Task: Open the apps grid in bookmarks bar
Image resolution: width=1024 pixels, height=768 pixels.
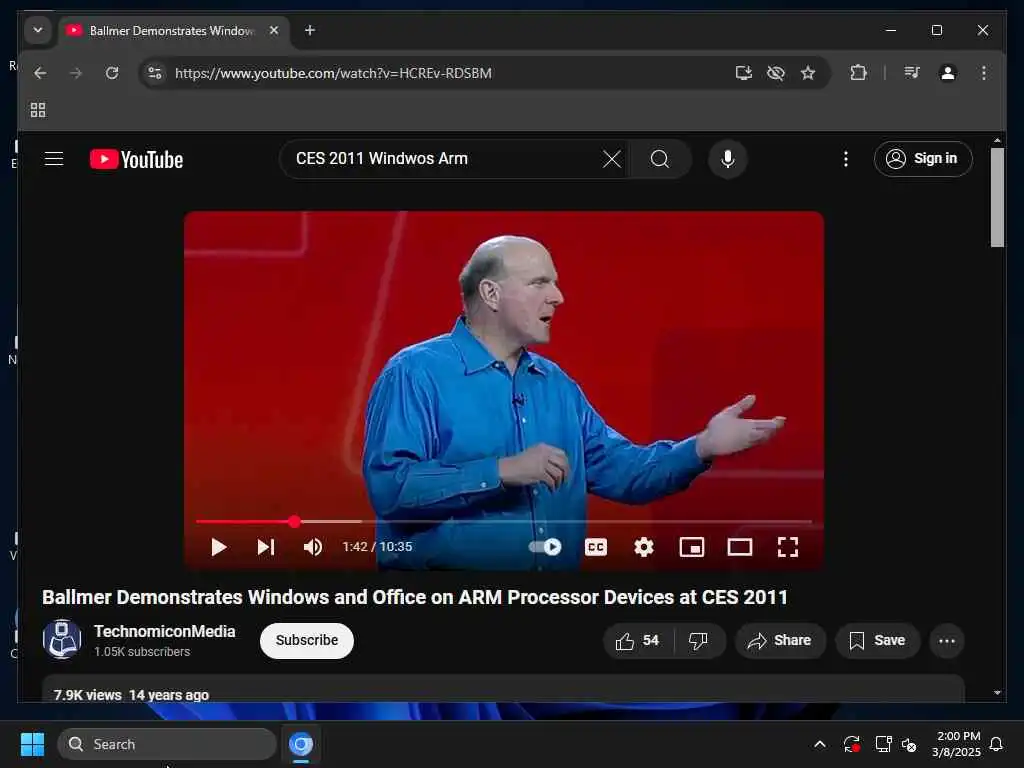Action: point(38,110)
